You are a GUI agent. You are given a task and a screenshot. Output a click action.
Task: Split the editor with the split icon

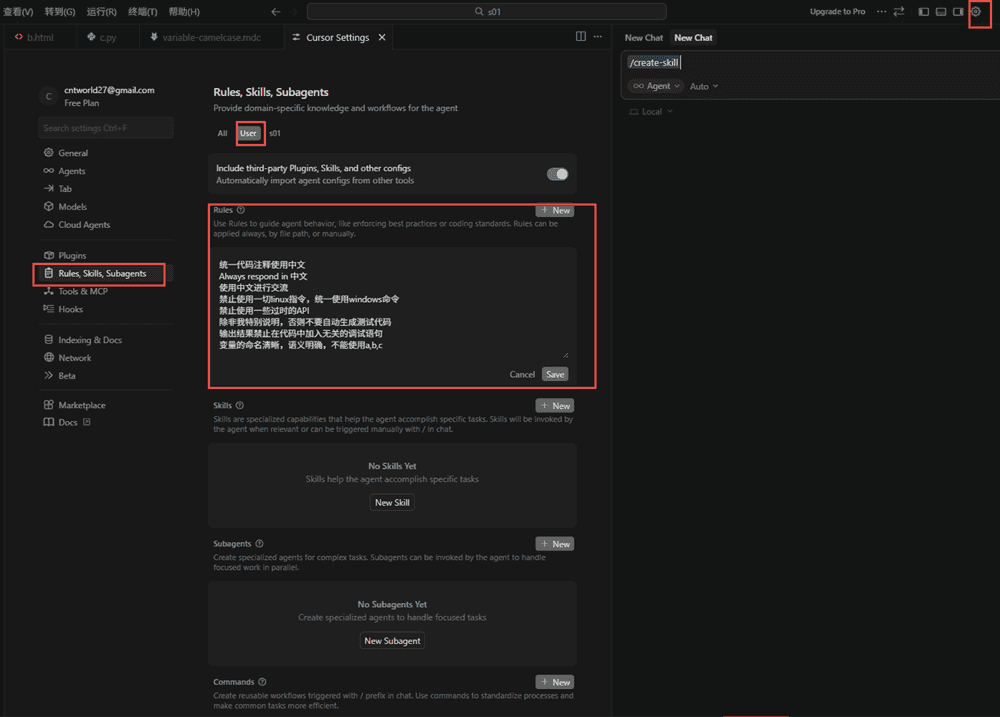(581, 37)
